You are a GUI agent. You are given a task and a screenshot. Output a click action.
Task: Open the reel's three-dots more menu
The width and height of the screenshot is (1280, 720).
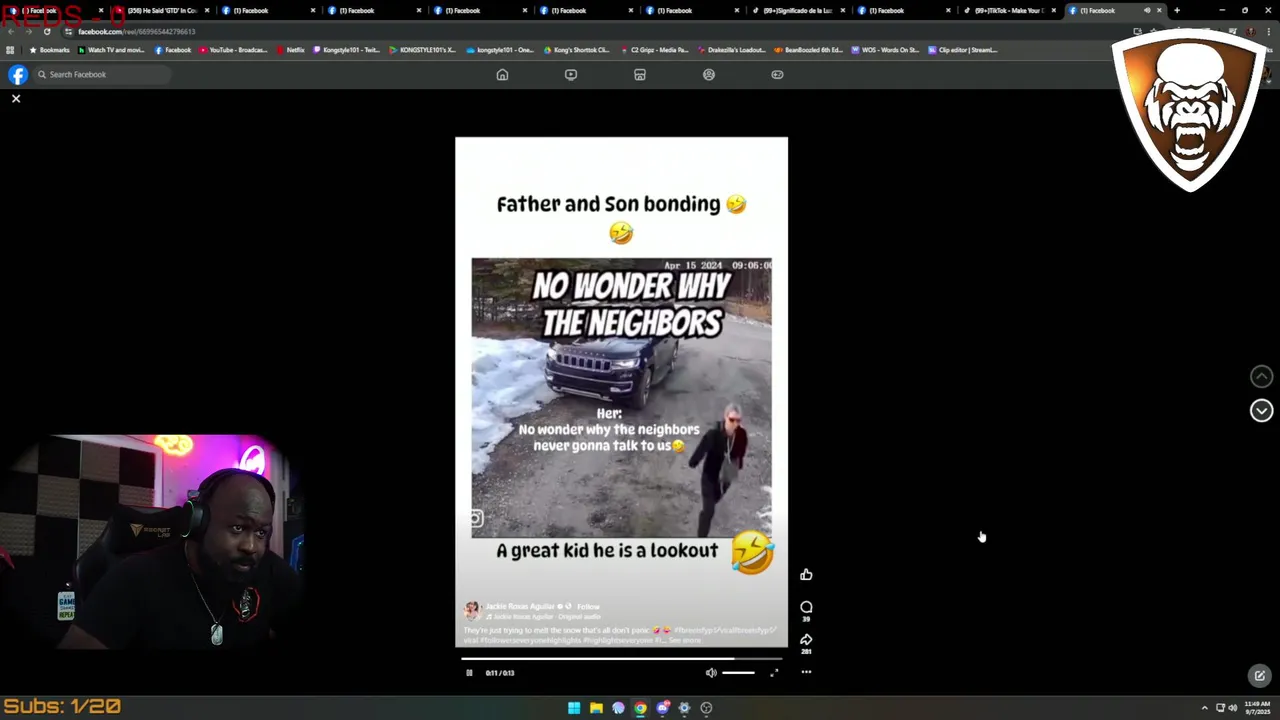[806, 673]
